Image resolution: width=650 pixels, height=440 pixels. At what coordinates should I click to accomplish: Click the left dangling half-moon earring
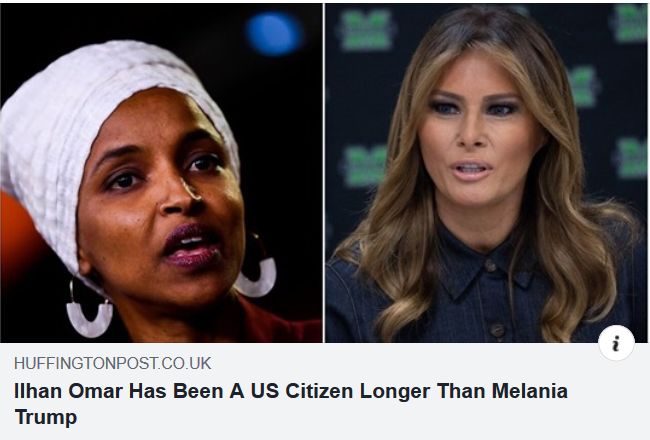(89, 309)
